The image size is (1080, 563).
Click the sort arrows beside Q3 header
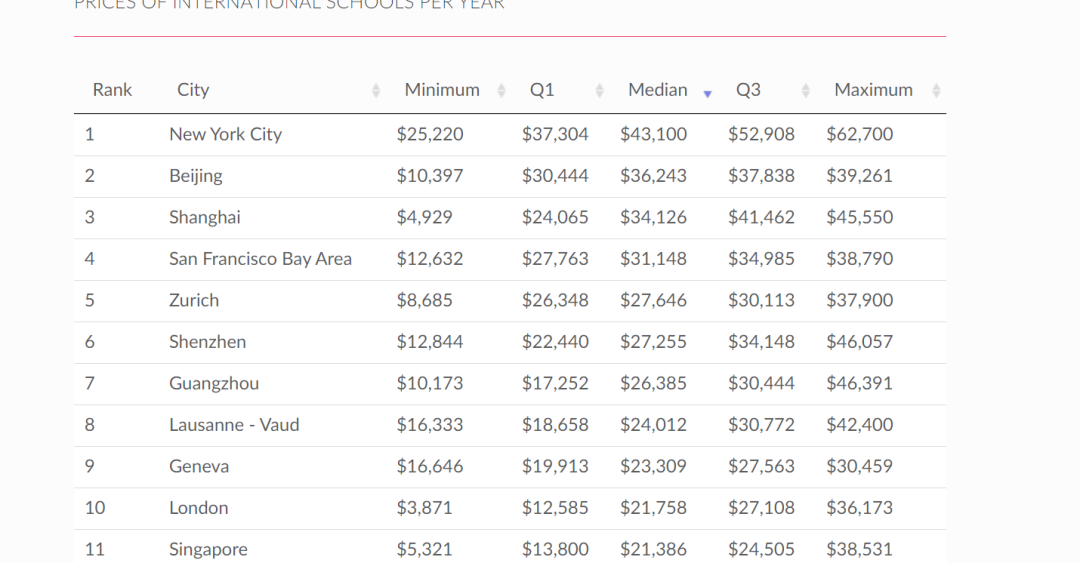(806, 90)
